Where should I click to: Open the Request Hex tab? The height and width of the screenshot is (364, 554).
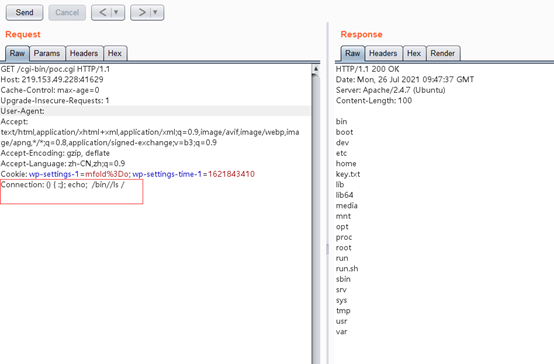[115, 53]
